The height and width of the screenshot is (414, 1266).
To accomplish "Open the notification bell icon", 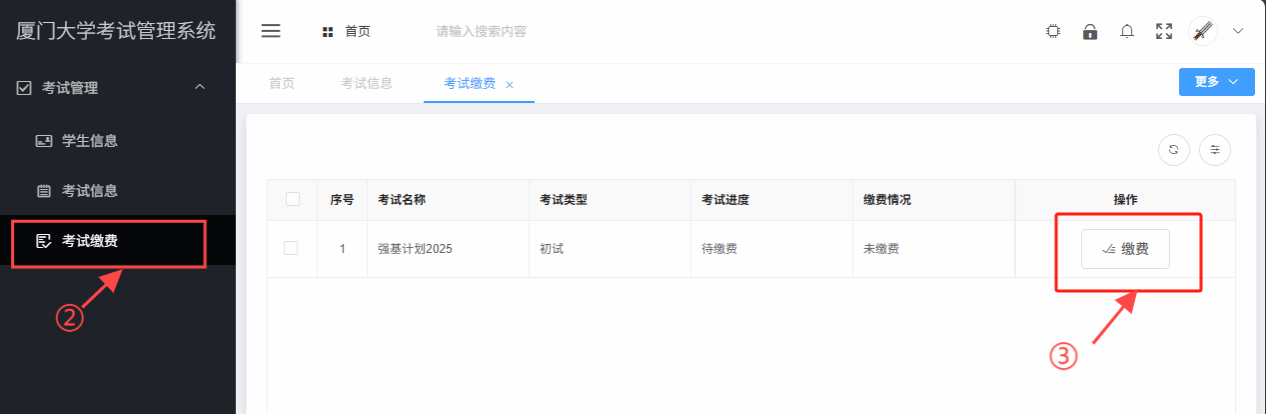I will 1127,31.
